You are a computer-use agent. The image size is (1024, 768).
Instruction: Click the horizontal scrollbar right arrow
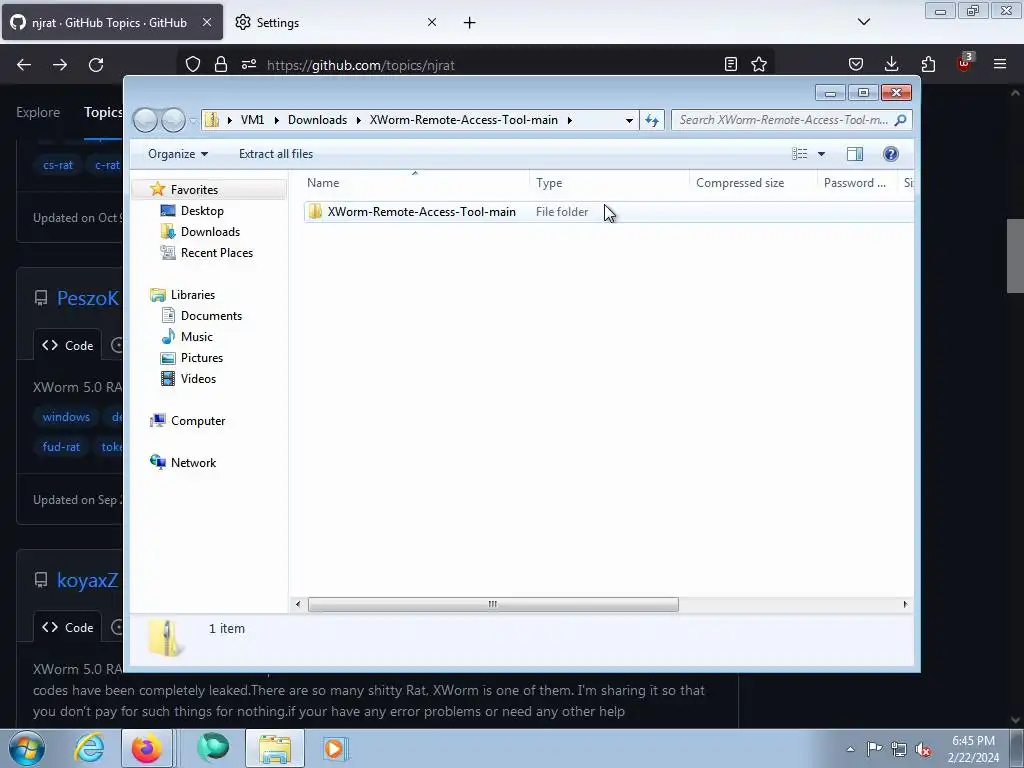(905, 604)
